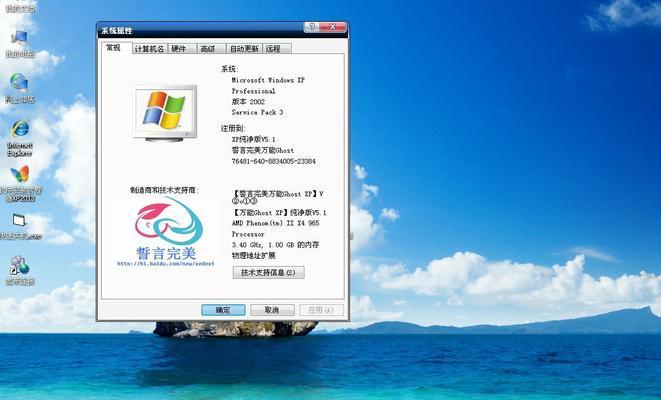
Task: Click the "AMD Phenom(tm) II X4 965" text
Action: tap(276, 223)
